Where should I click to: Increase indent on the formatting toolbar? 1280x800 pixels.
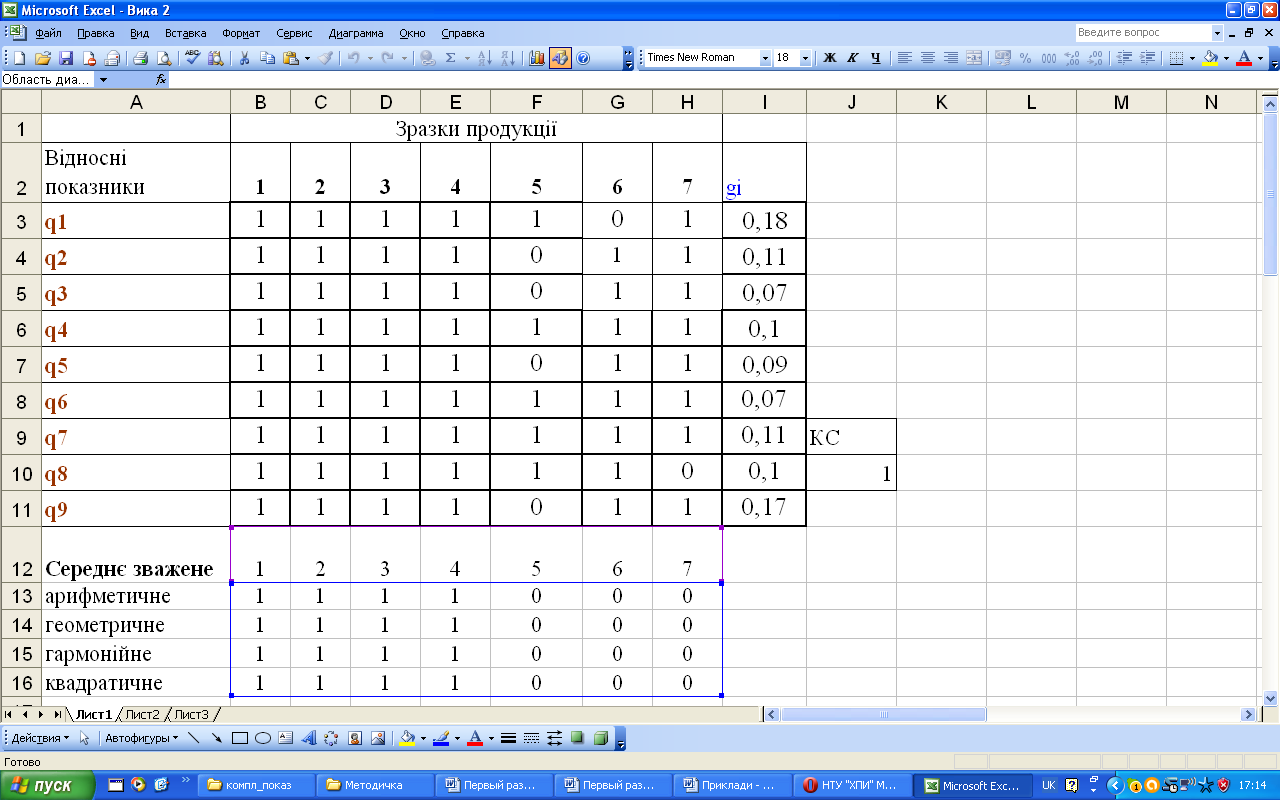click(x=1148, y=58)
